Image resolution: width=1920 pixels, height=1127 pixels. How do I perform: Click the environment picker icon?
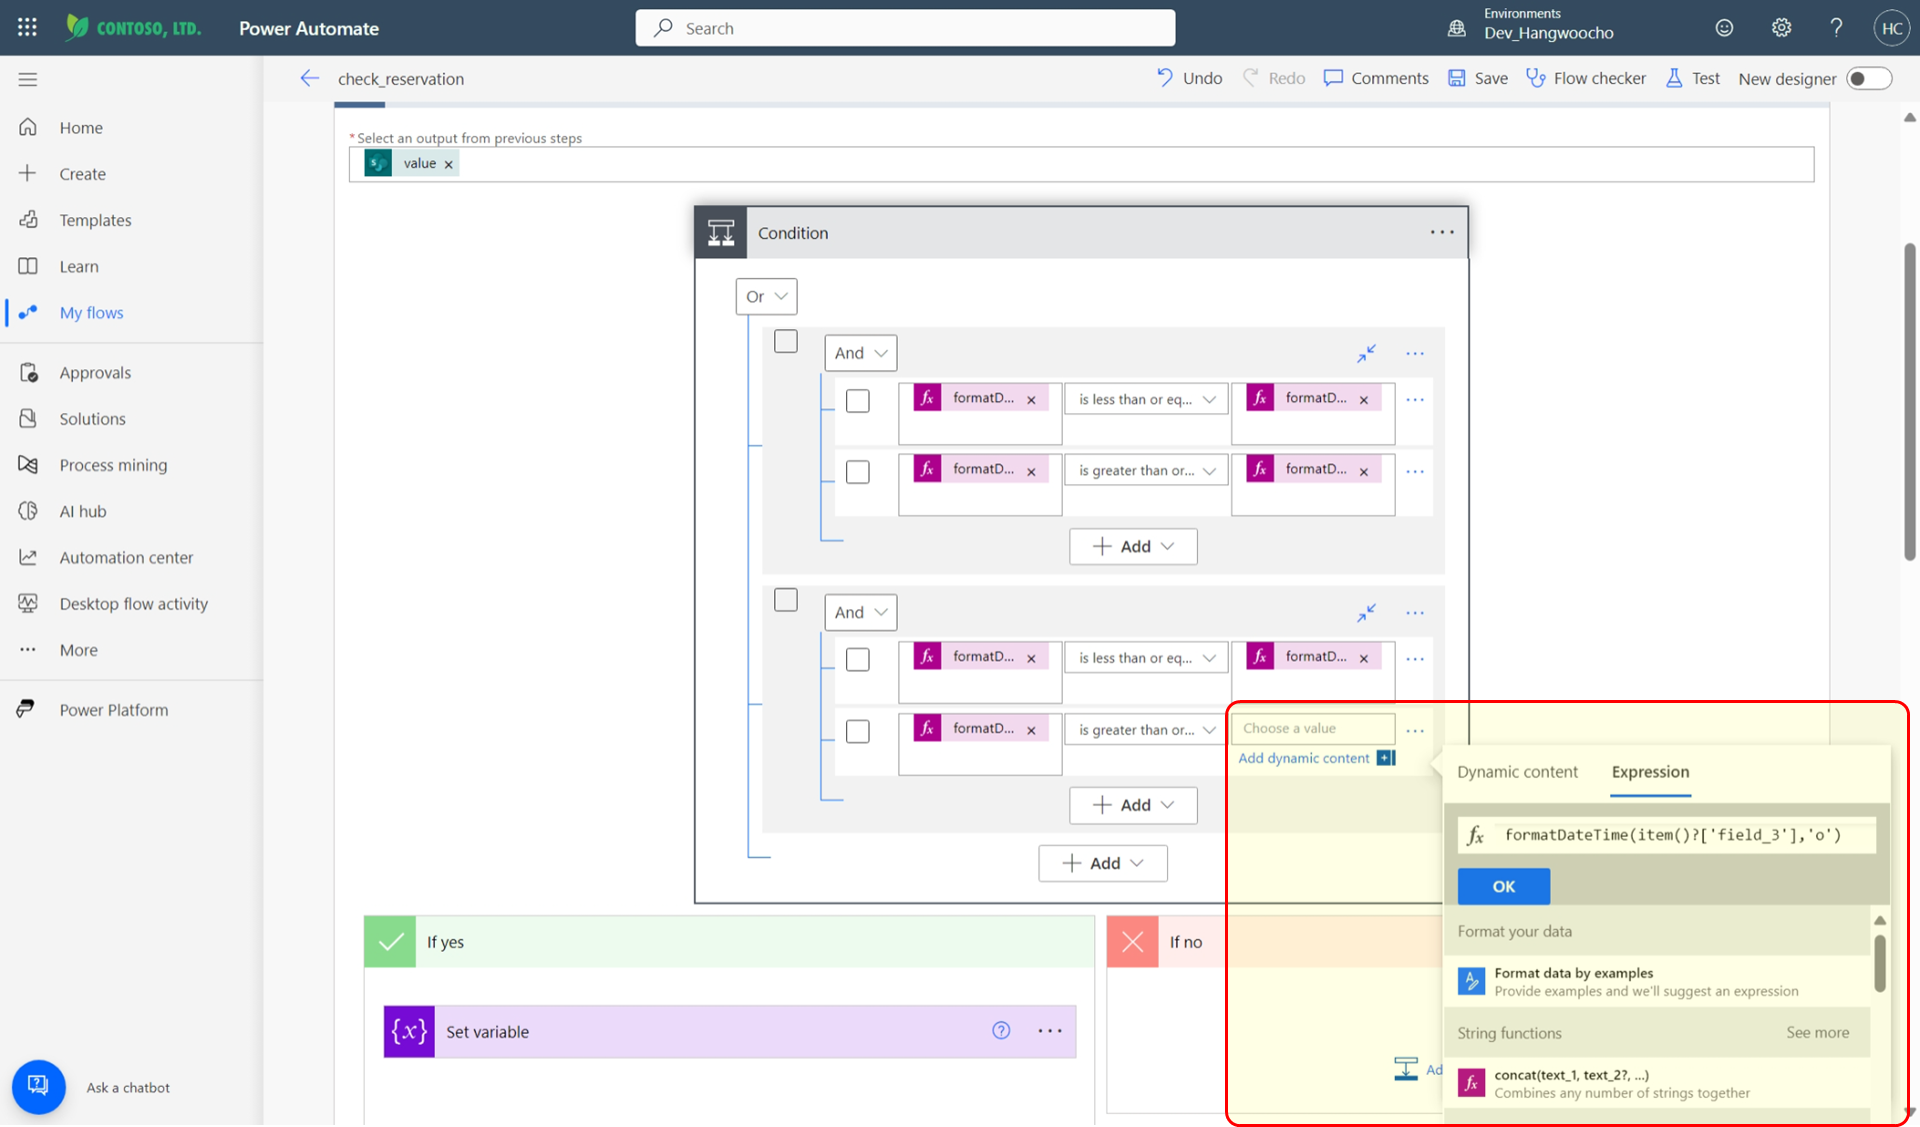[1457, 29]
